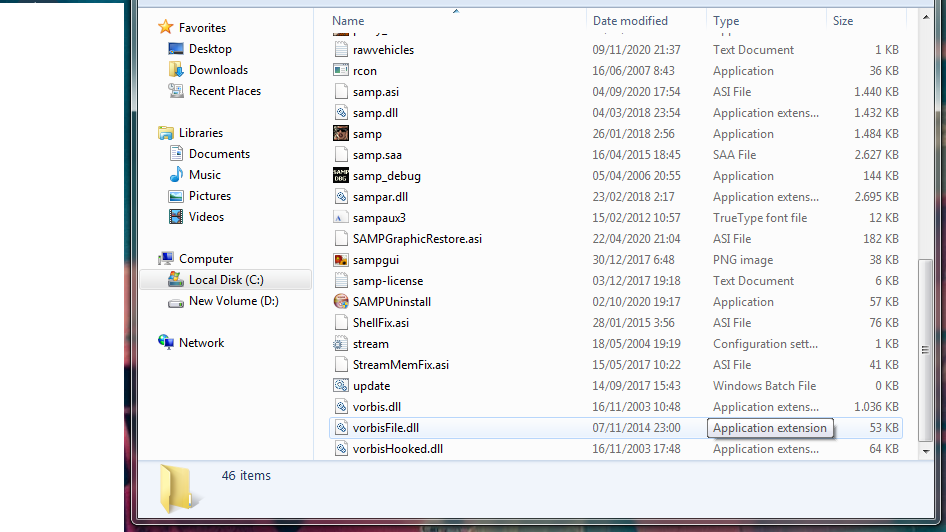This screenshot has width=946, height=532.
Task: Click the Network icon in sidebar
Action: click(x=165, y=343)
